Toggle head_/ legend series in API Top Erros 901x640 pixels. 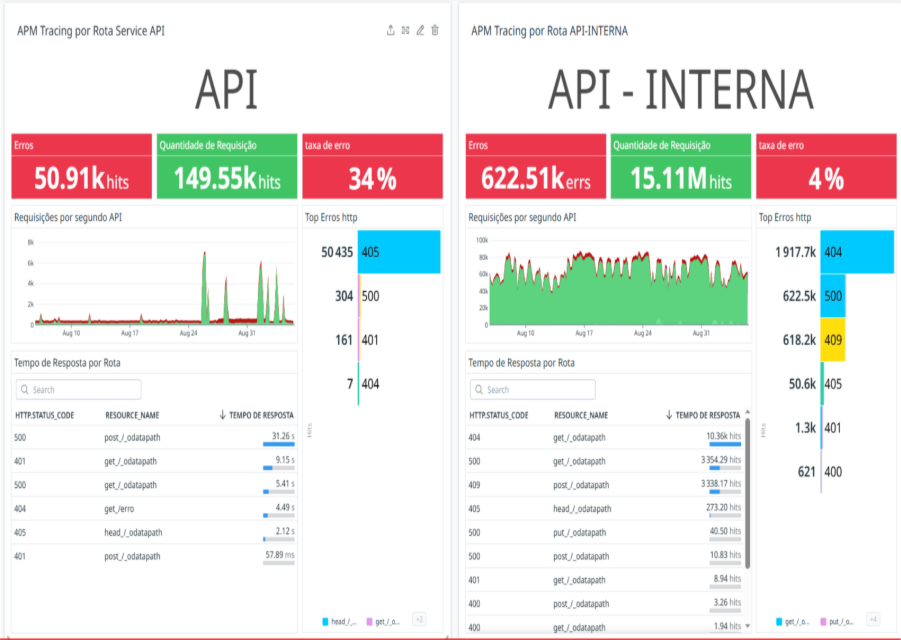[x=339, y=621]
